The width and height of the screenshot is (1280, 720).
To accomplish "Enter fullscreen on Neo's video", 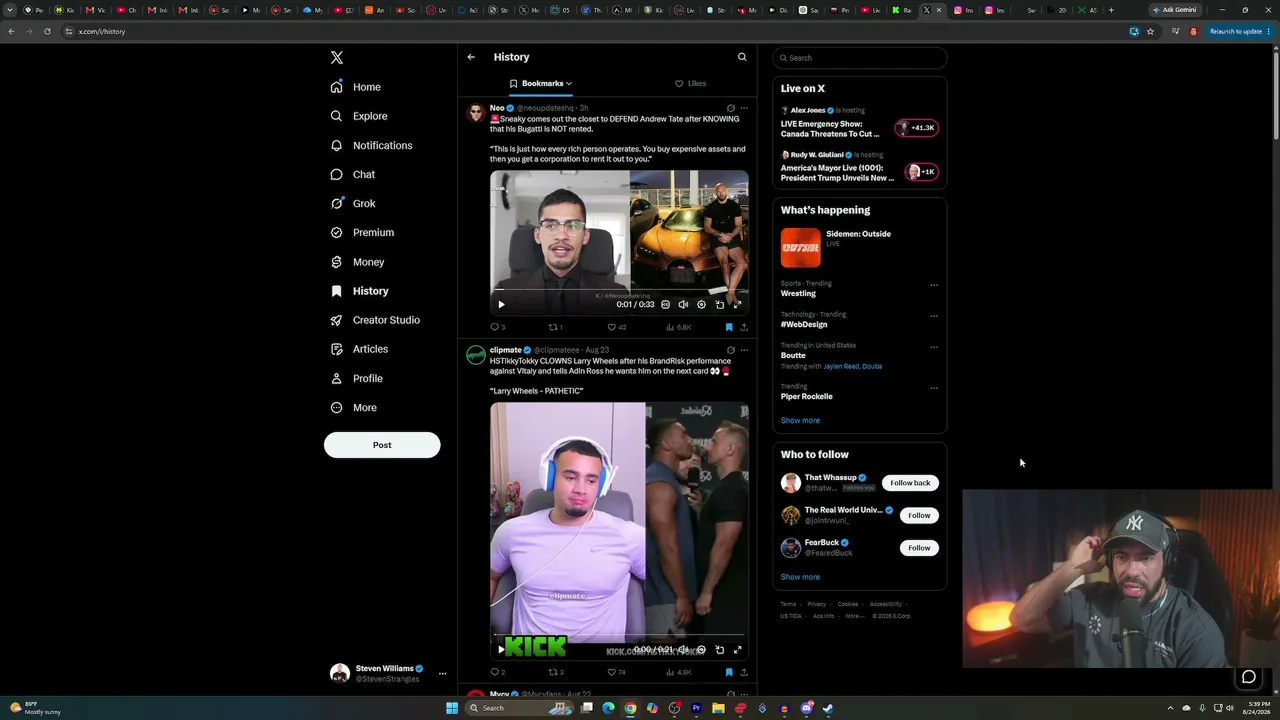I will (x=738, y=304).
